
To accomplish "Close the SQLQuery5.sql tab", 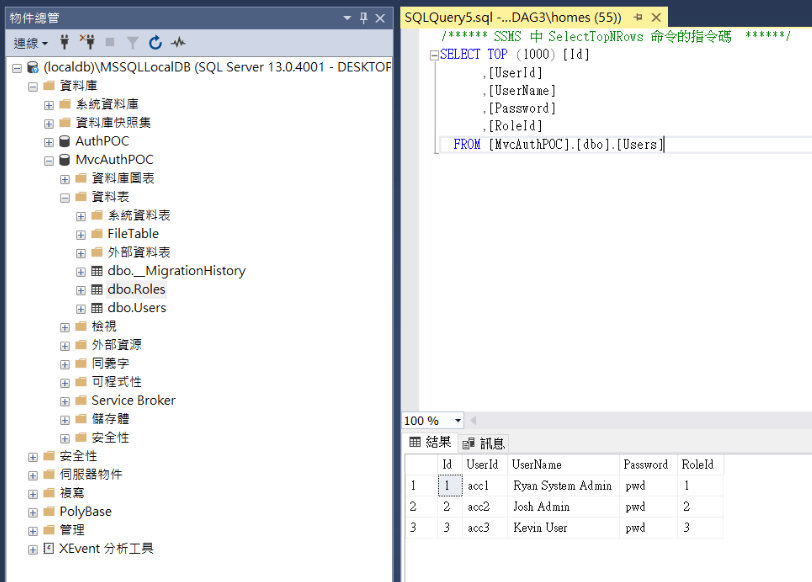I will [656, 17].
